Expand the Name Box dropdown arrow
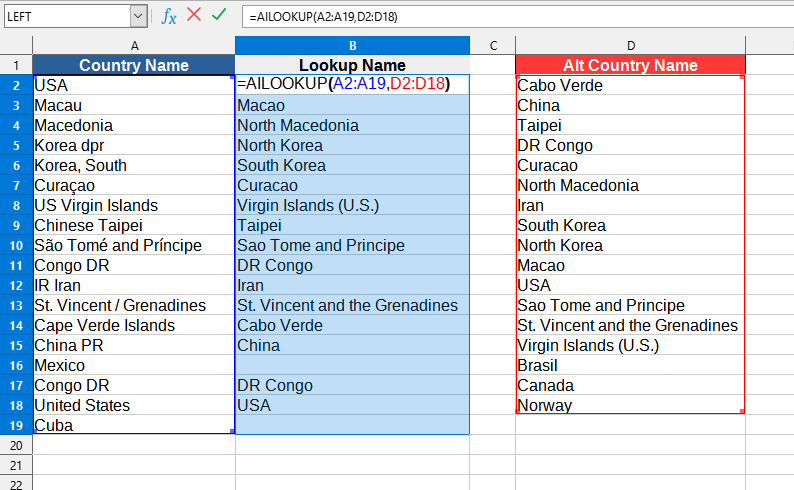 (x=137, y=16)
